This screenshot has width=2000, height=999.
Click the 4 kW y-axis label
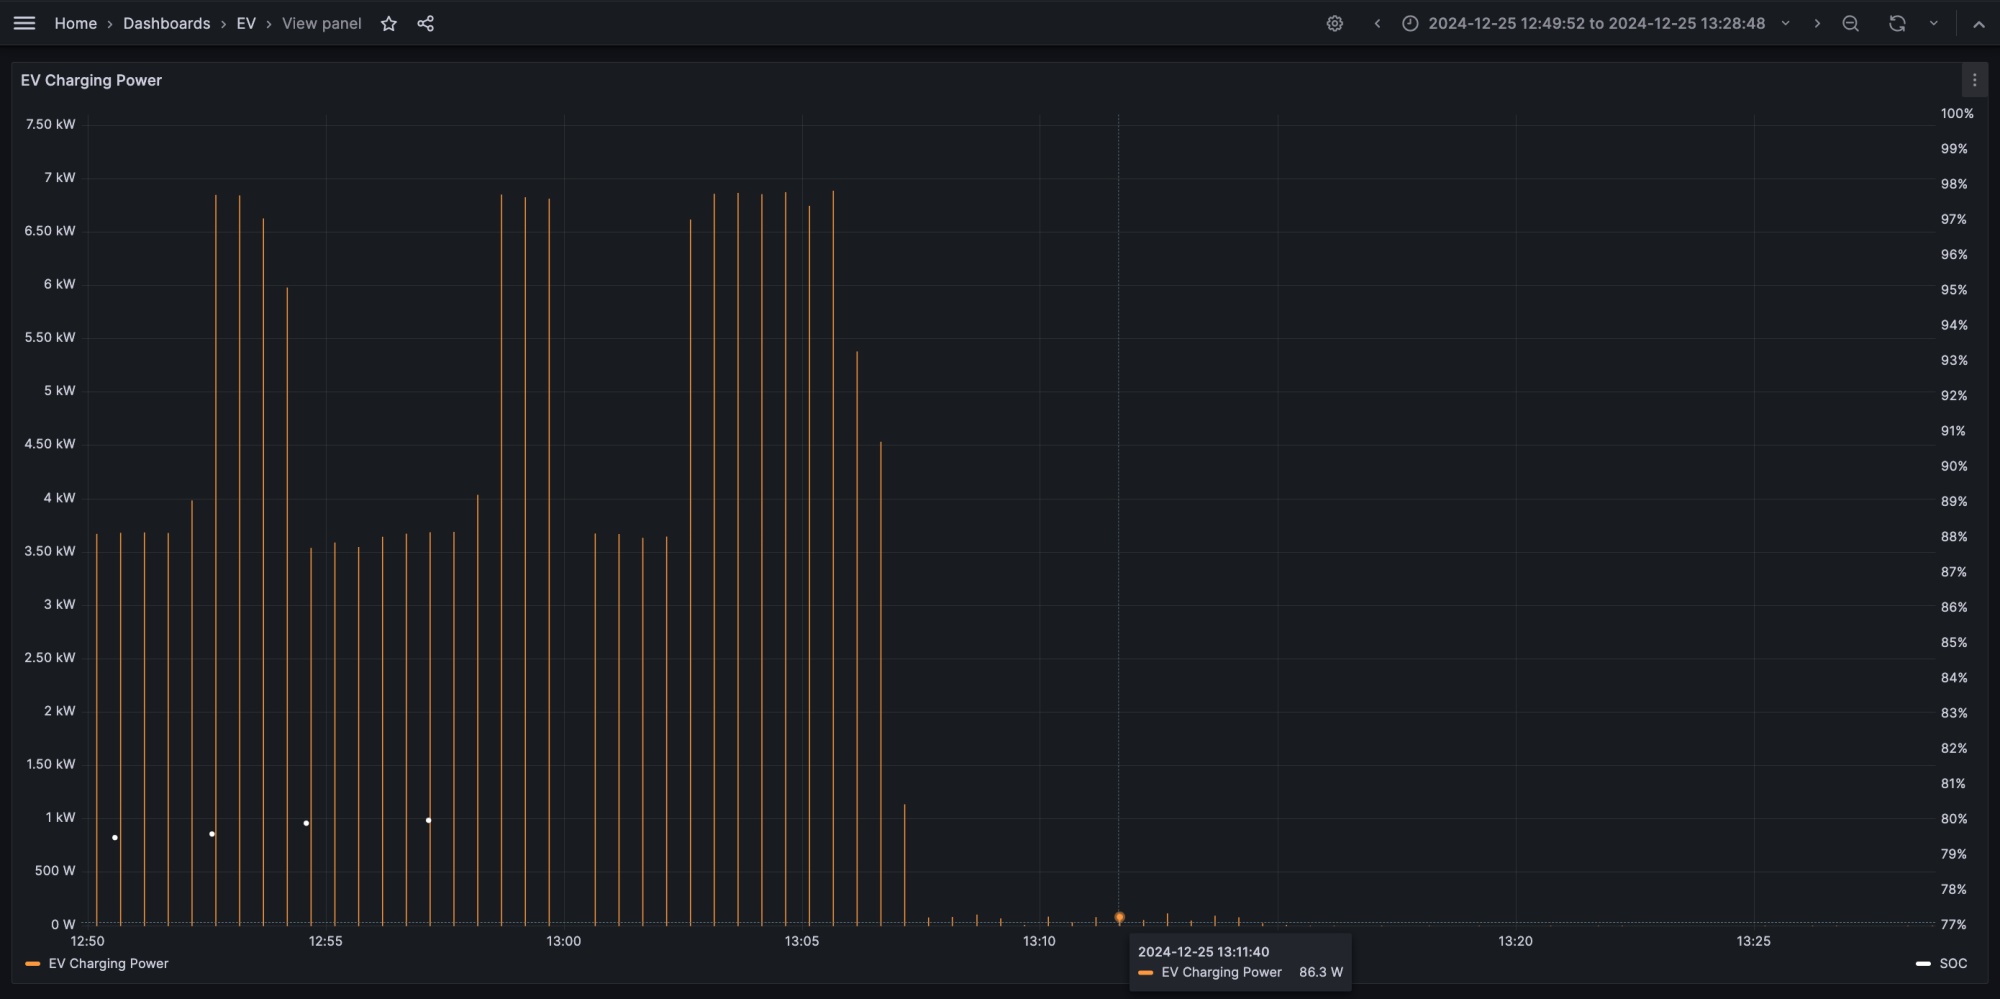pyautogui.click(x=59, y=497)
